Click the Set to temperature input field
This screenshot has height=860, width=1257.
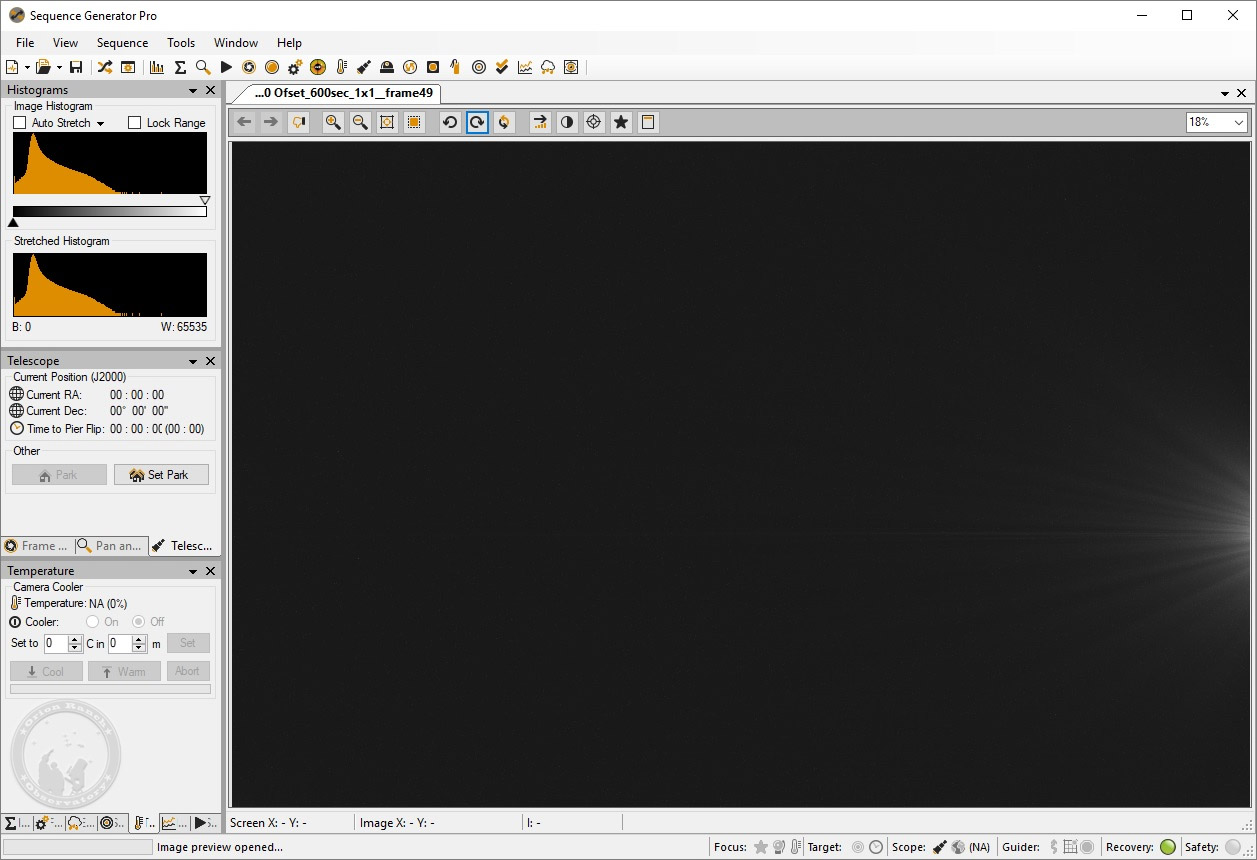pyautogui.click(x=56, y=644)
